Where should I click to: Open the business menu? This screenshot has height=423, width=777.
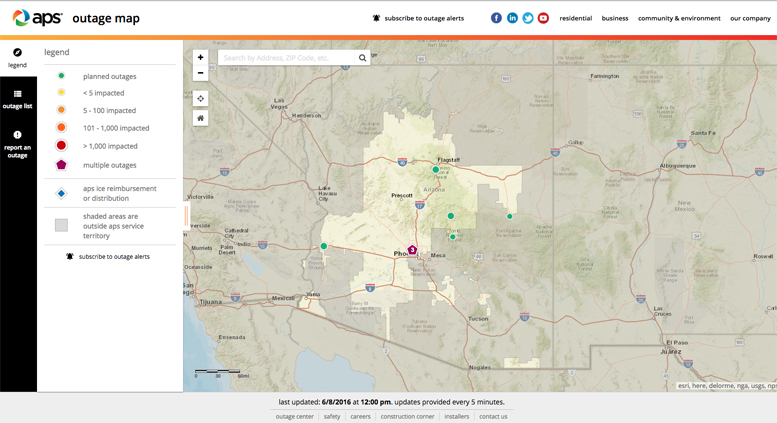click(614, 18)
